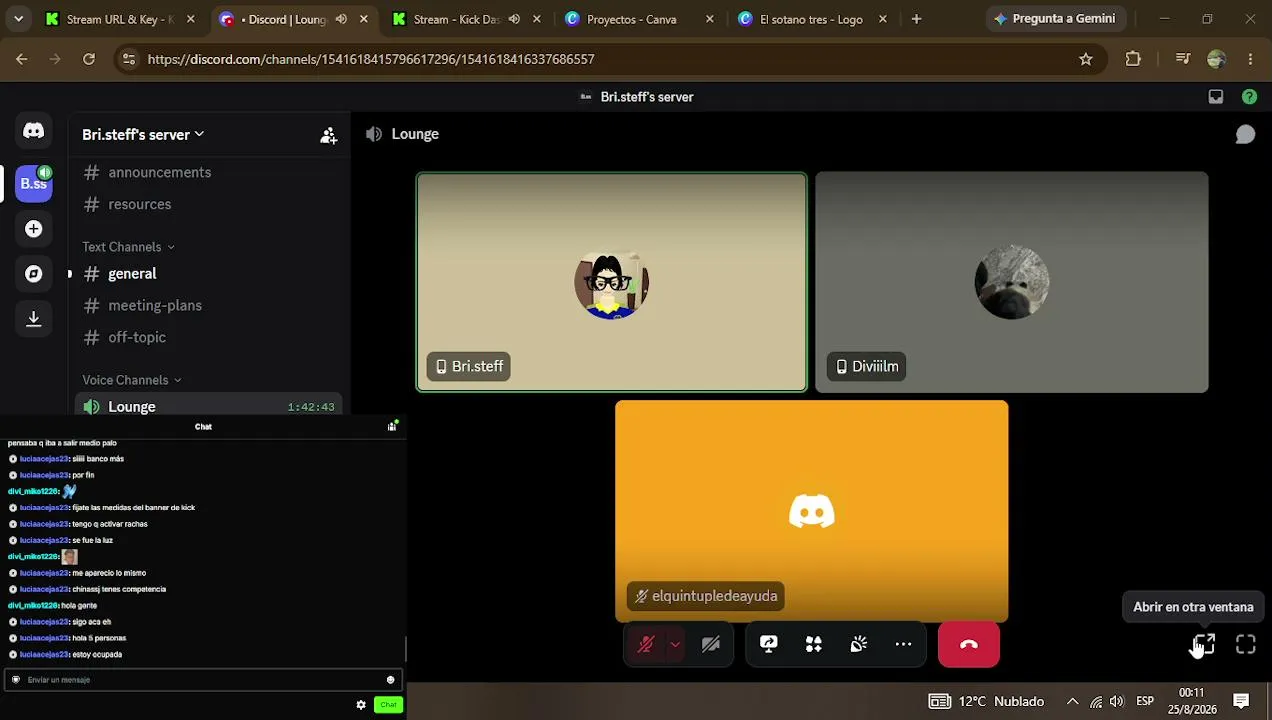This screenshot has width=1272, height=720.
Task: Bookmark this page with star icon
Action: coord(1086,59)
